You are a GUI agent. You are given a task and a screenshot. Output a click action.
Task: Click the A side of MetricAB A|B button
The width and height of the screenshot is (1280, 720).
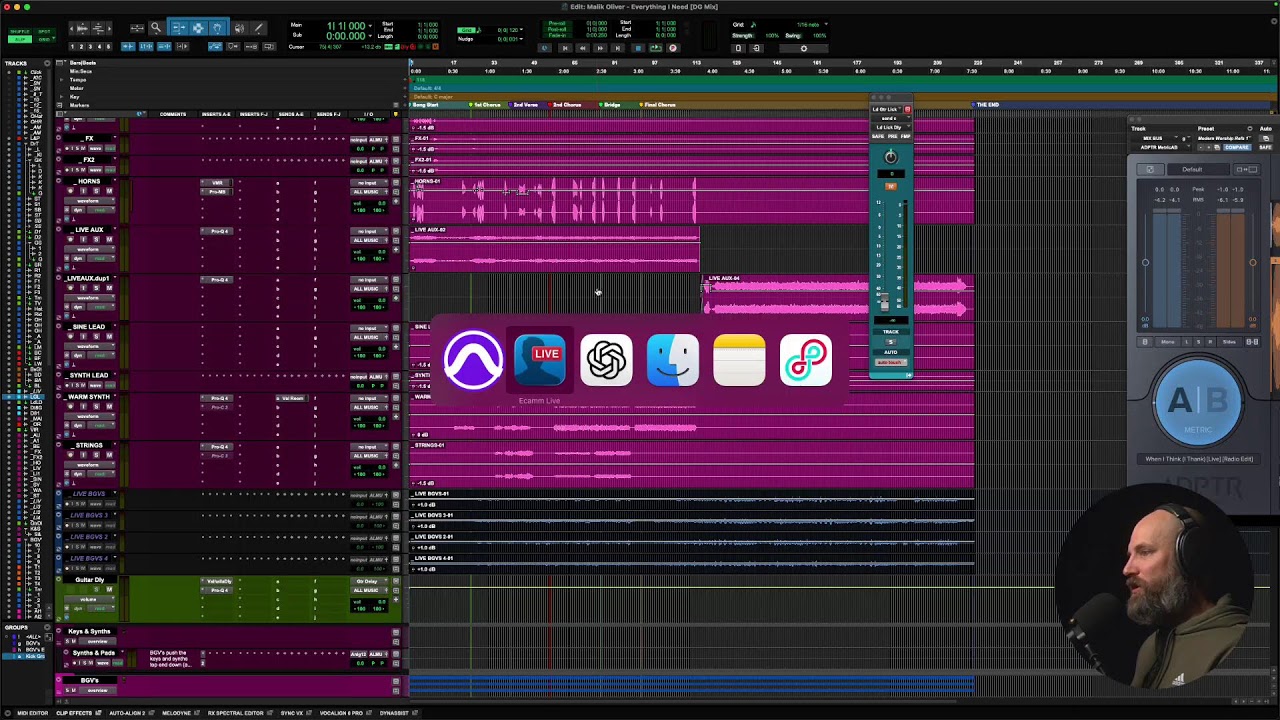(1178, 401)
